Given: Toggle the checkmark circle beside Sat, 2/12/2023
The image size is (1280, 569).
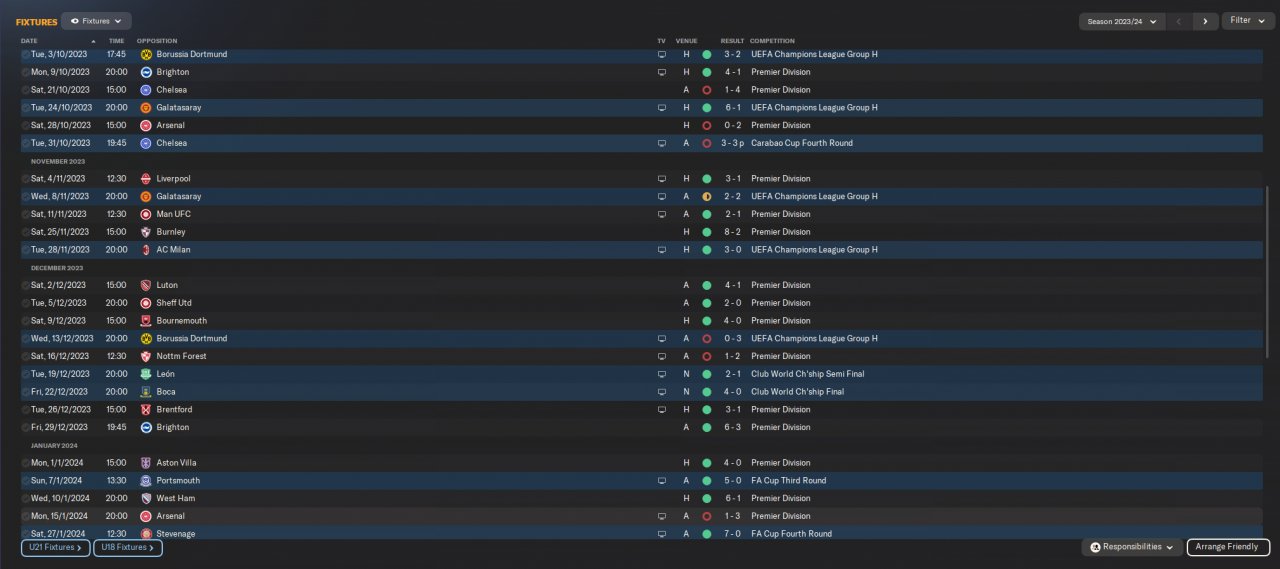Looking at the screenshot, I should [25, 285].
